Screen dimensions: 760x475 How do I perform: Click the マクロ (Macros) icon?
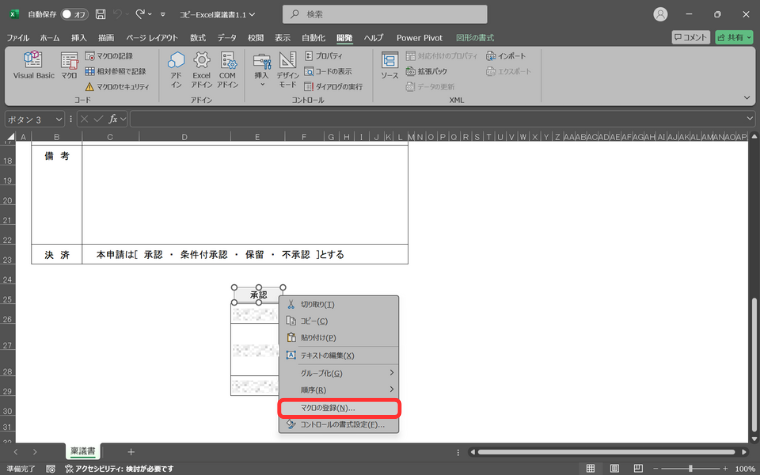click(x=69, y=66)
